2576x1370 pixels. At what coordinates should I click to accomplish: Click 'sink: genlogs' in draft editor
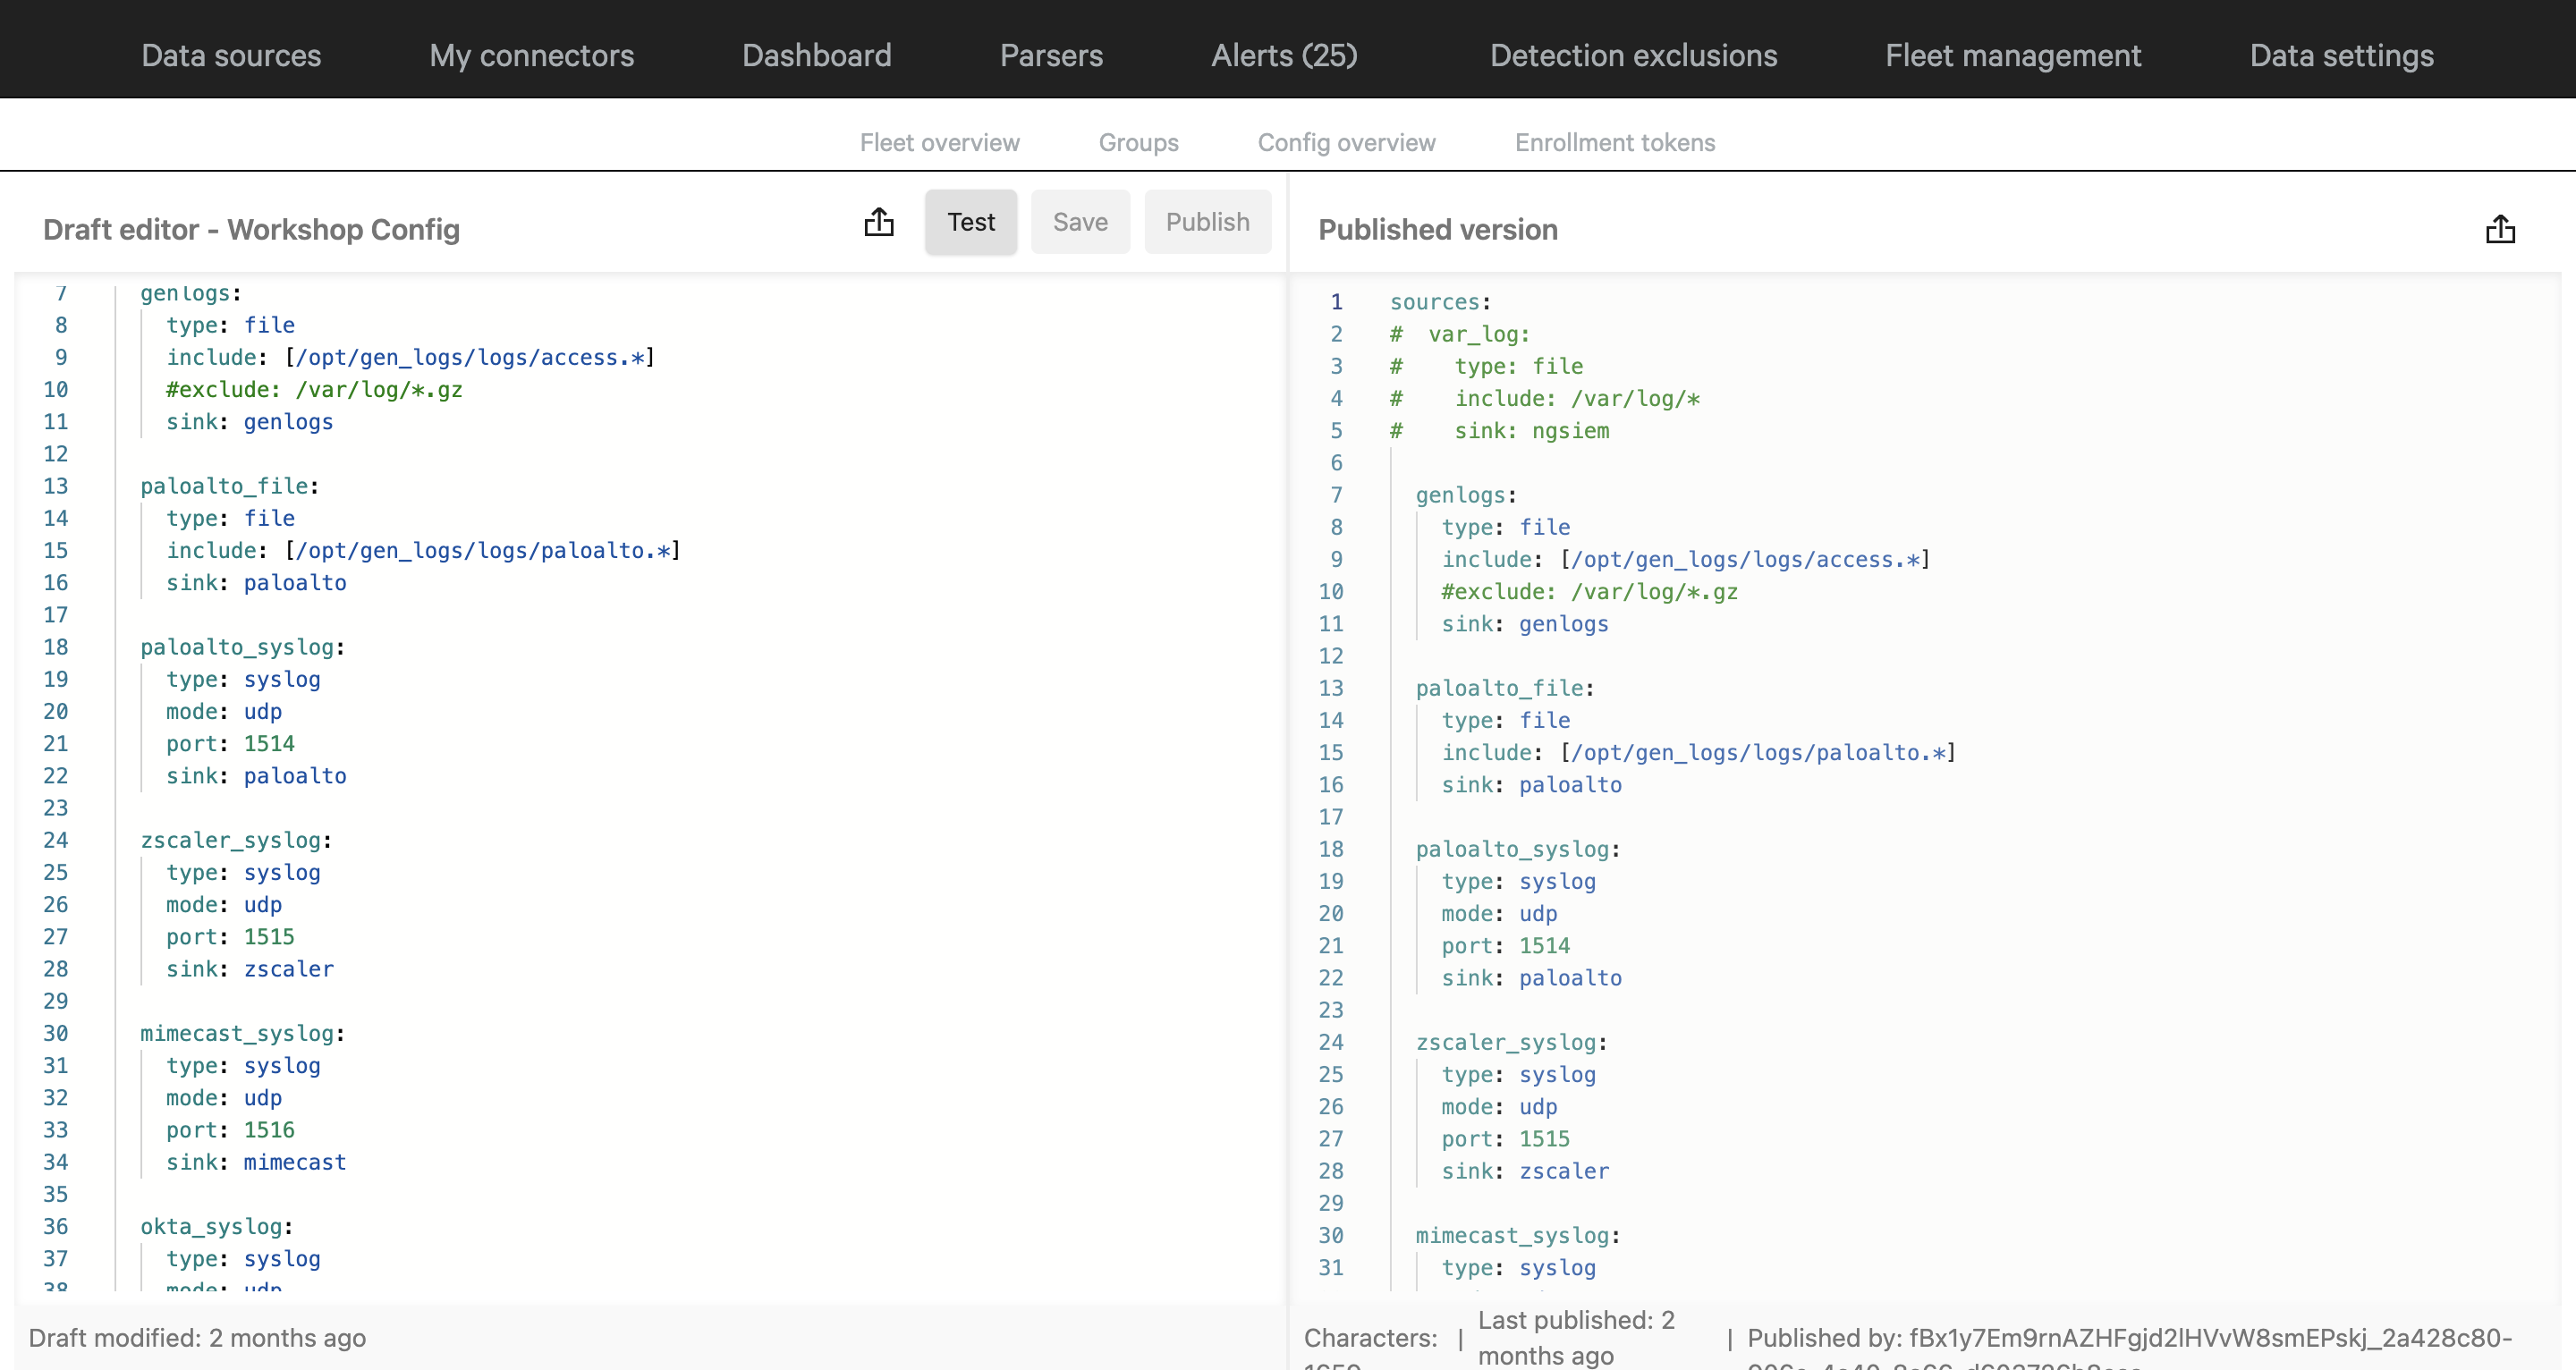tap(249, 421)
